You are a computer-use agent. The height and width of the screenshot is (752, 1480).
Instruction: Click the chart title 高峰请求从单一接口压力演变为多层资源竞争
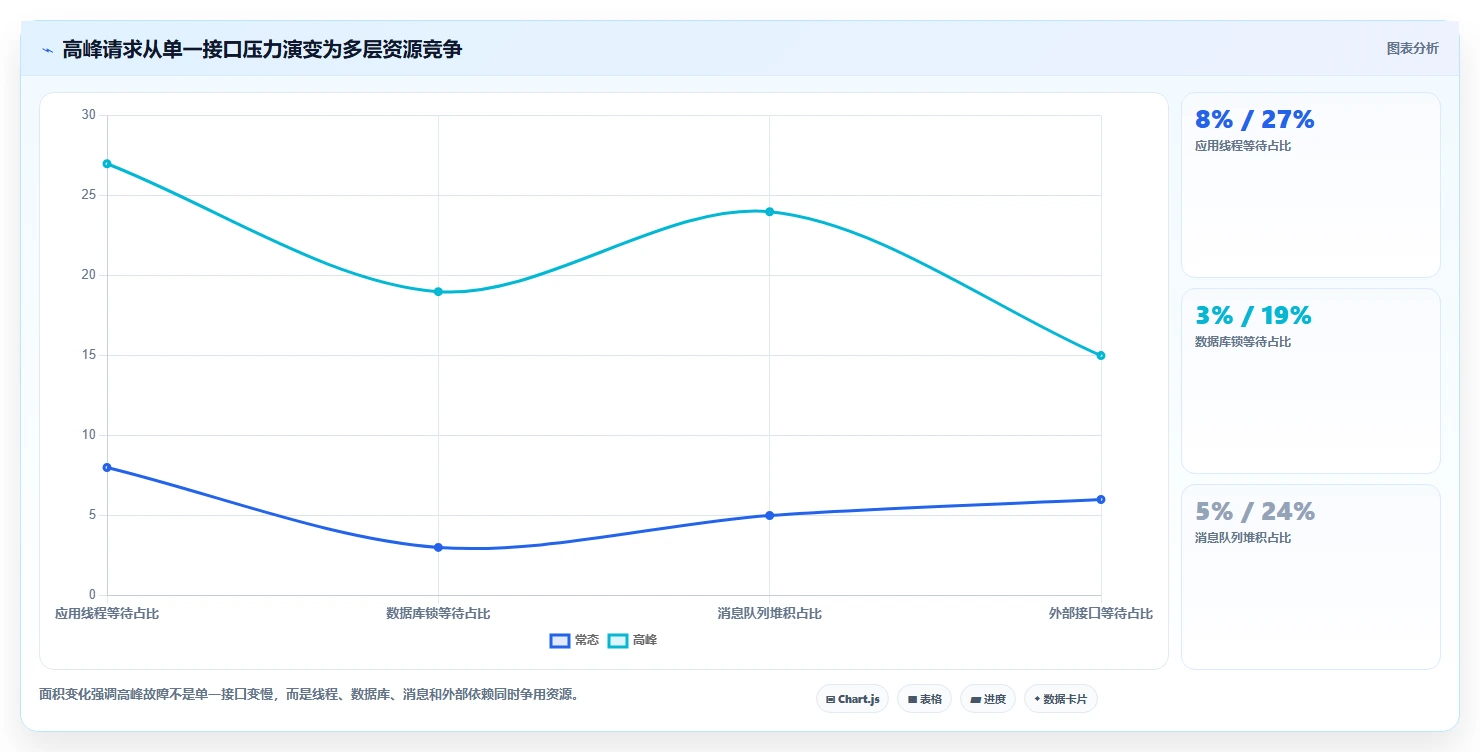(262, 49)
